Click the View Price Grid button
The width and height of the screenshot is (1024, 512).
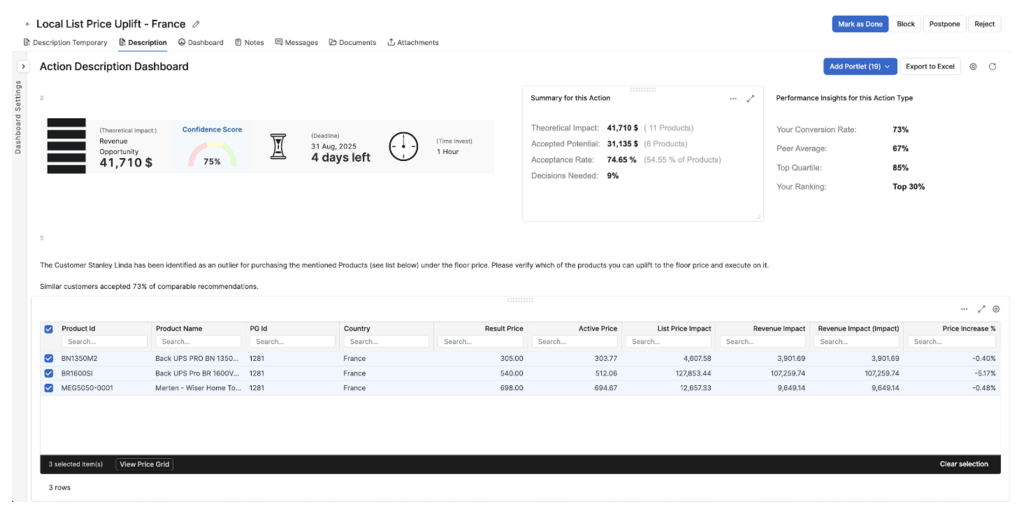(144, 464)
